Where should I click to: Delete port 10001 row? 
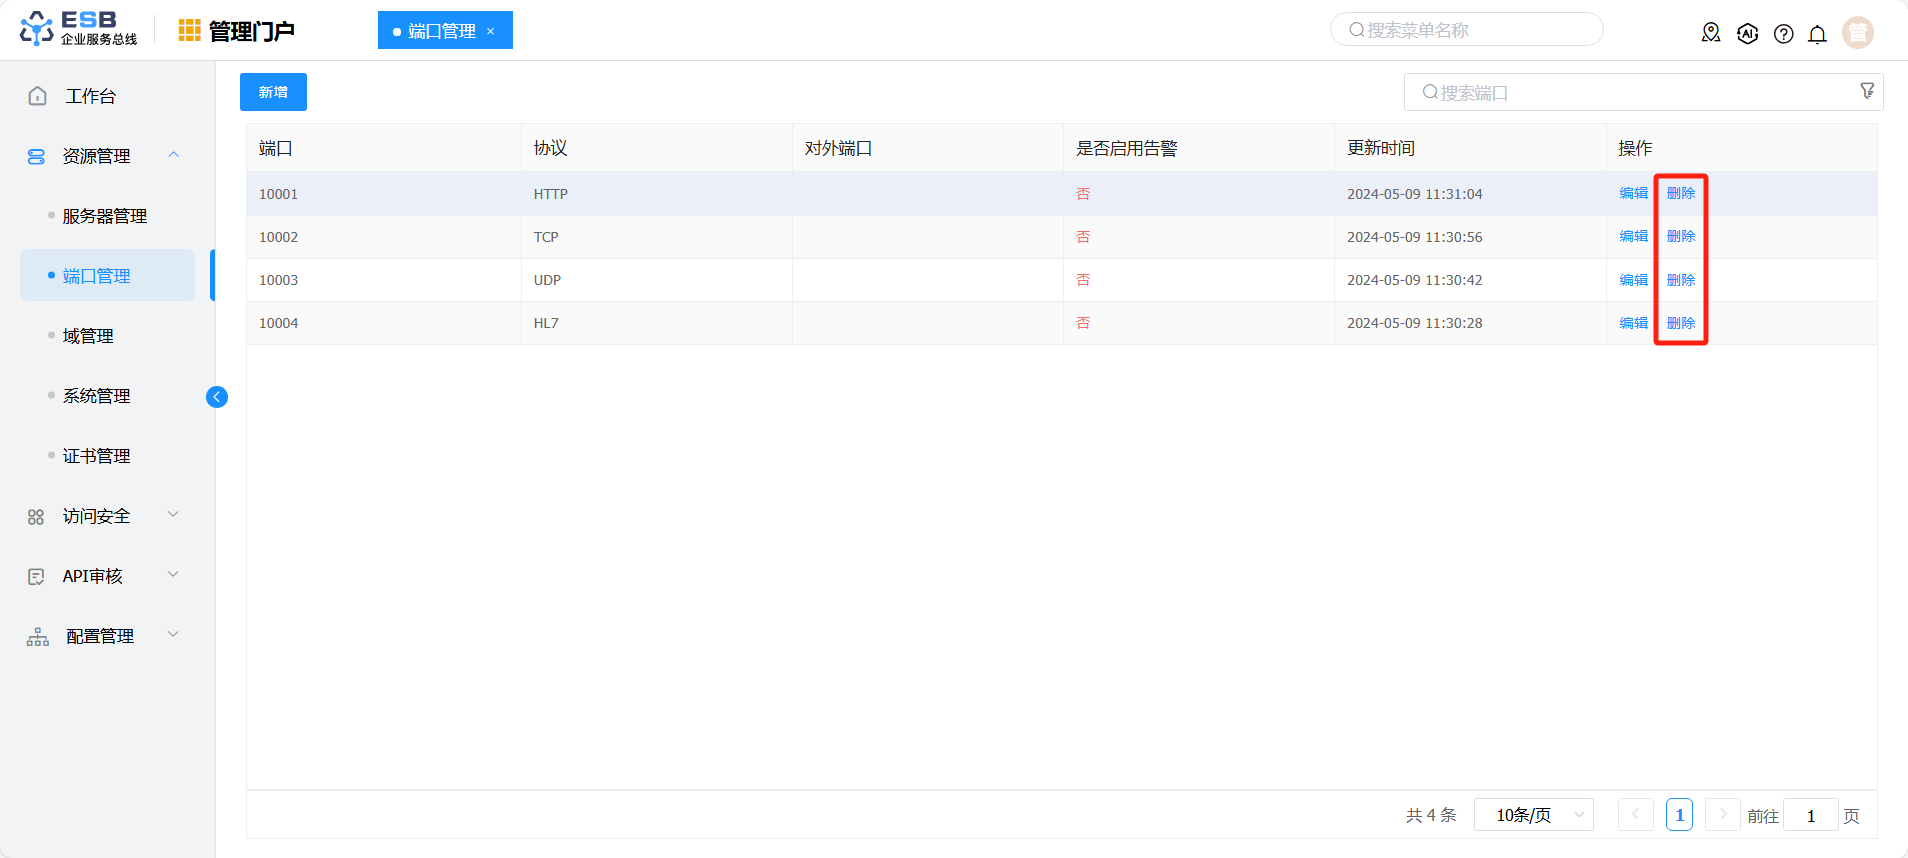pyautogui.click(x=1680, y=193)
